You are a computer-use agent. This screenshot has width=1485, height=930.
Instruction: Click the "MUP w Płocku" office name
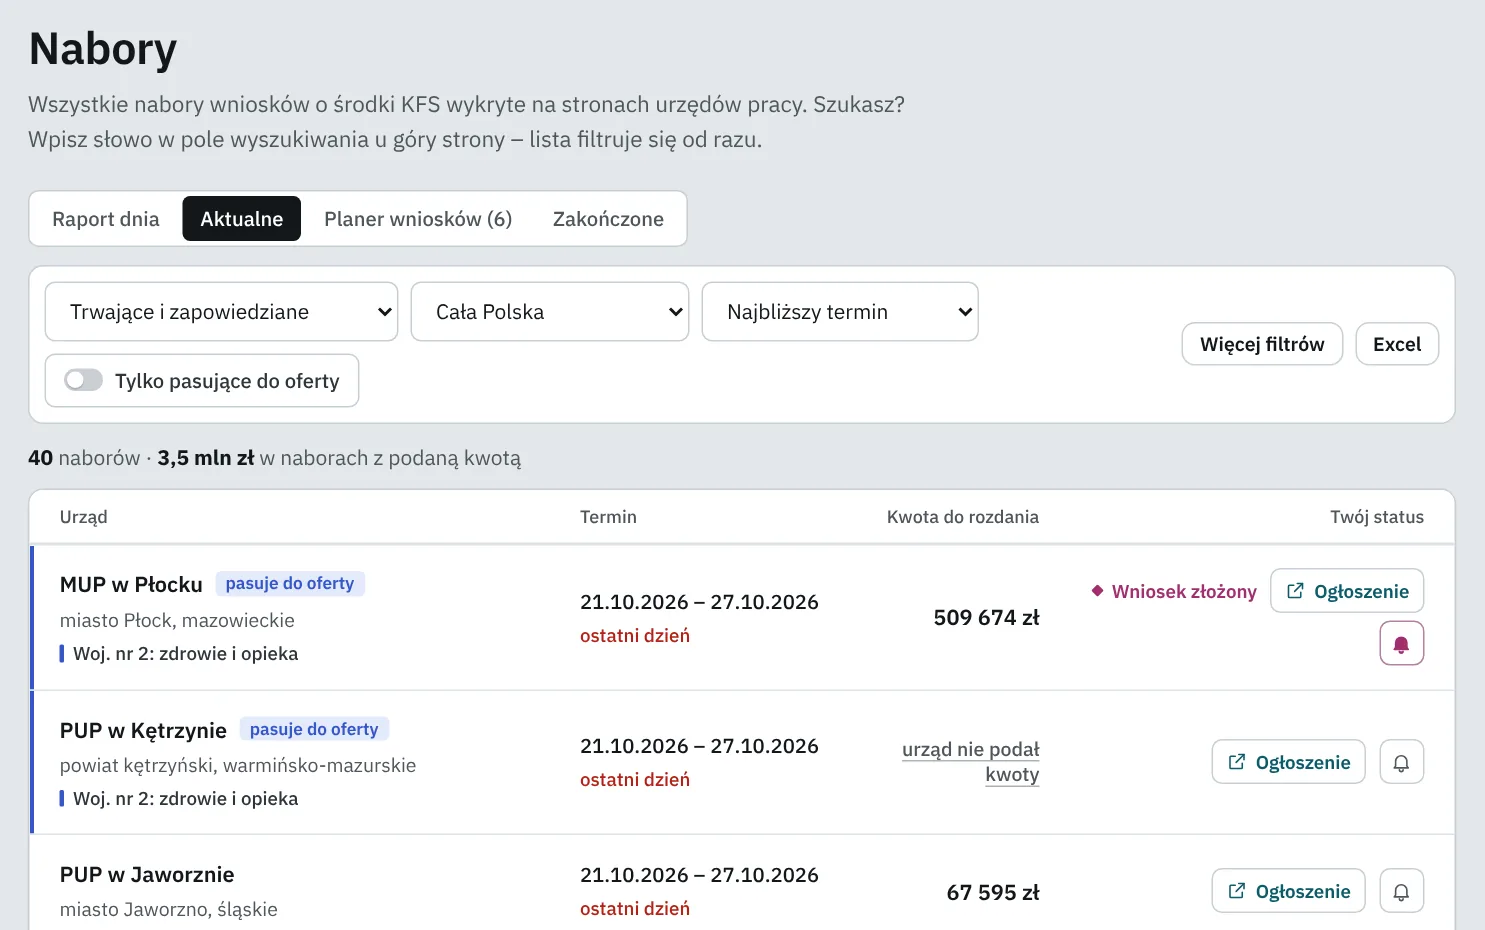[x=131, y=585]
